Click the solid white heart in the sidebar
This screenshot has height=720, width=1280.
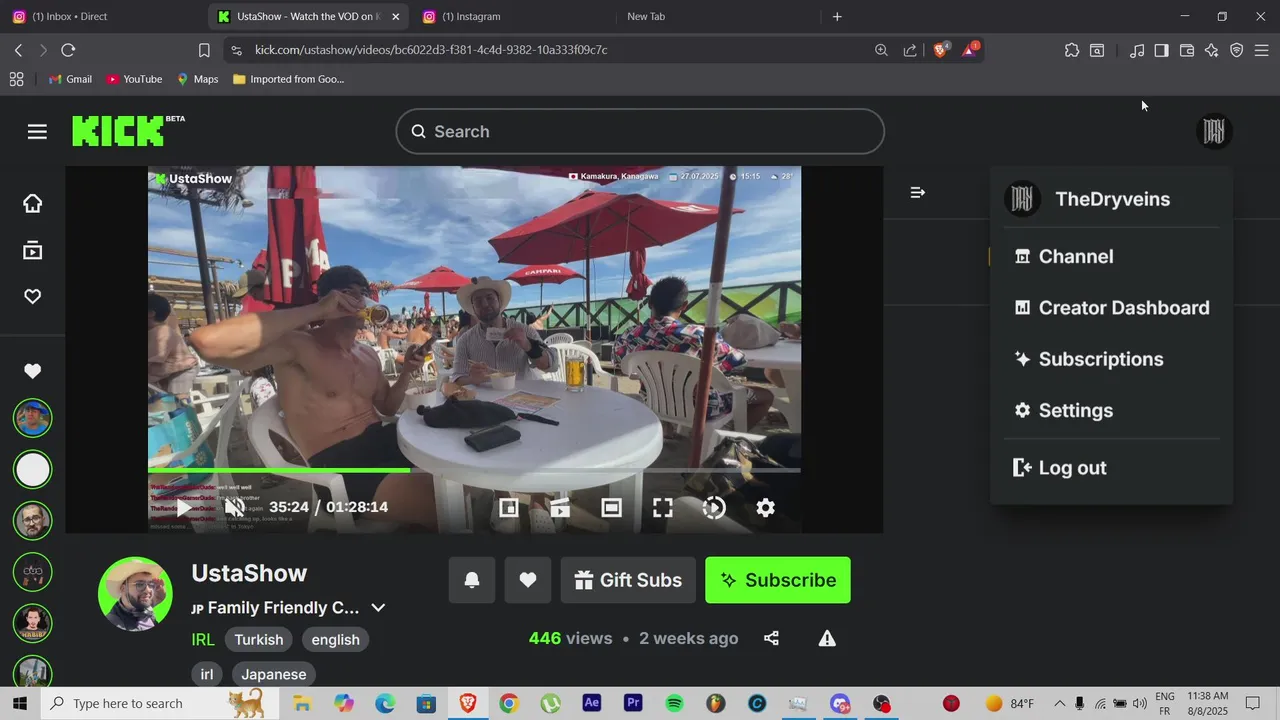(x=33, y=371)
